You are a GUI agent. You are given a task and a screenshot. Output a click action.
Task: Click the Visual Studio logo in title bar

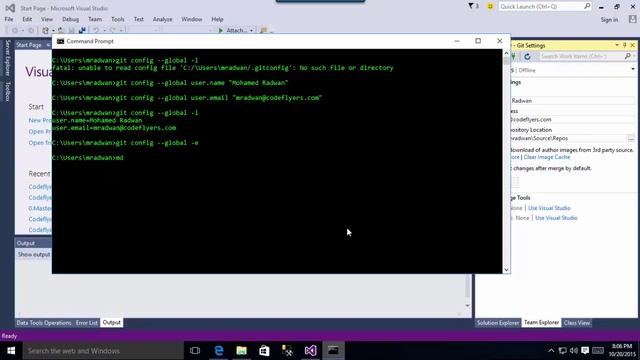click(x=10, y=8)
